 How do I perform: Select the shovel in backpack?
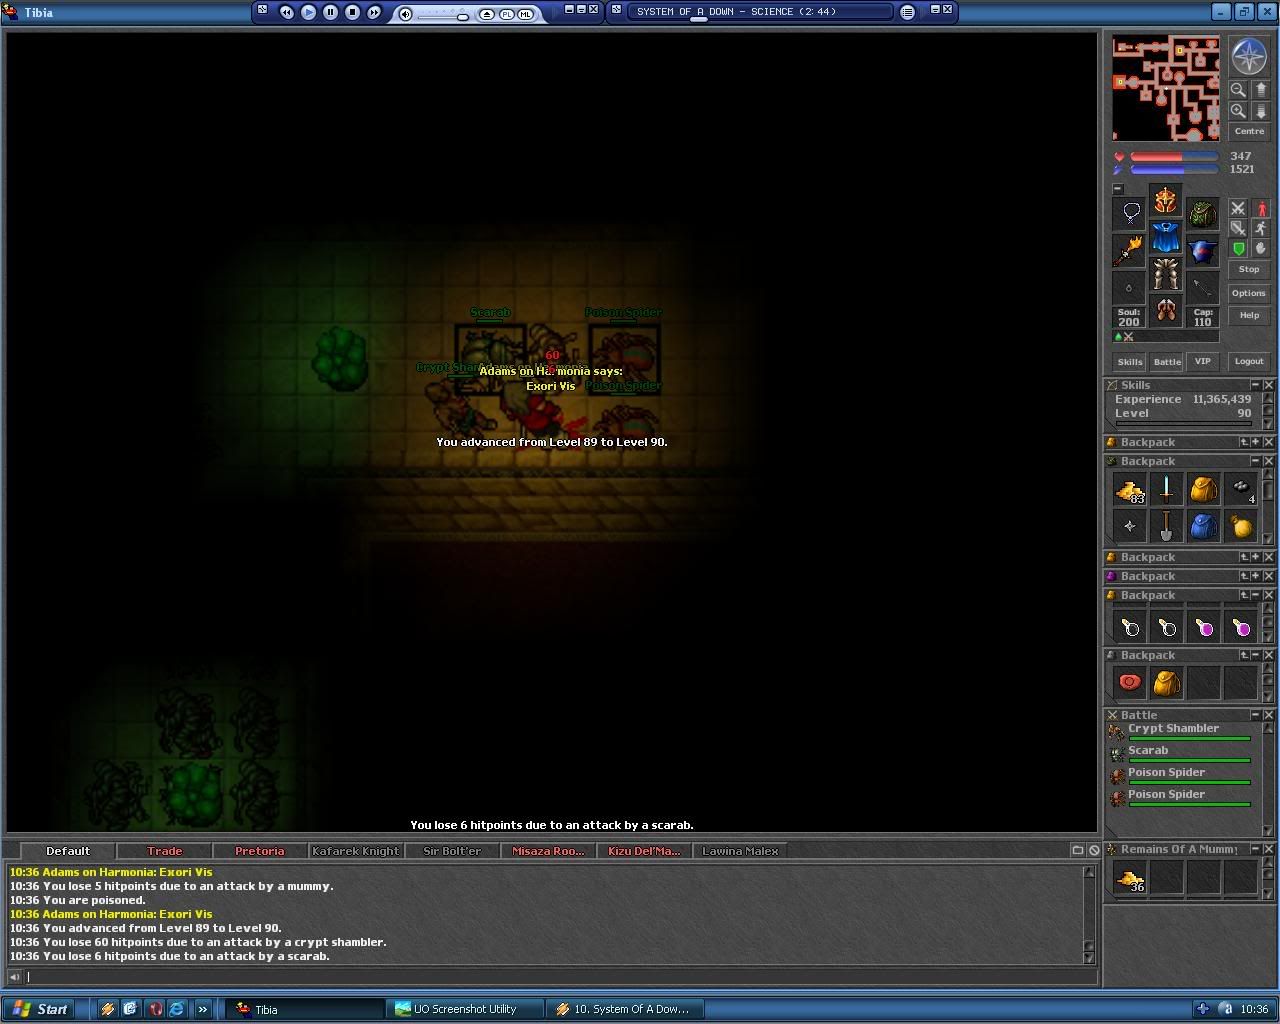coord(1166,526)
